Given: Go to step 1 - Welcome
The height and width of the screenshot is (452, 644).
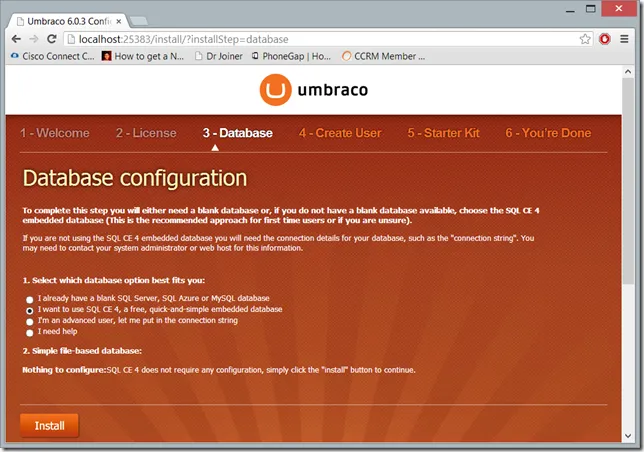Looking at the screenshot, I should (x=55, y=133).
